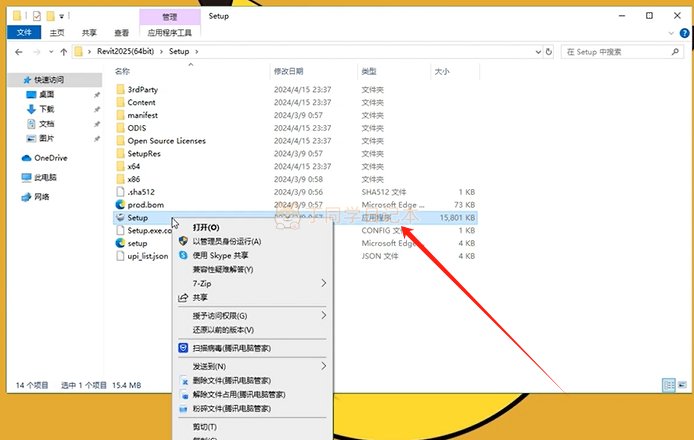The width and height of the screenshot is (694, 440).
Task: Choose 打开(O) in context menu
Action: click(x=206, y=228)
